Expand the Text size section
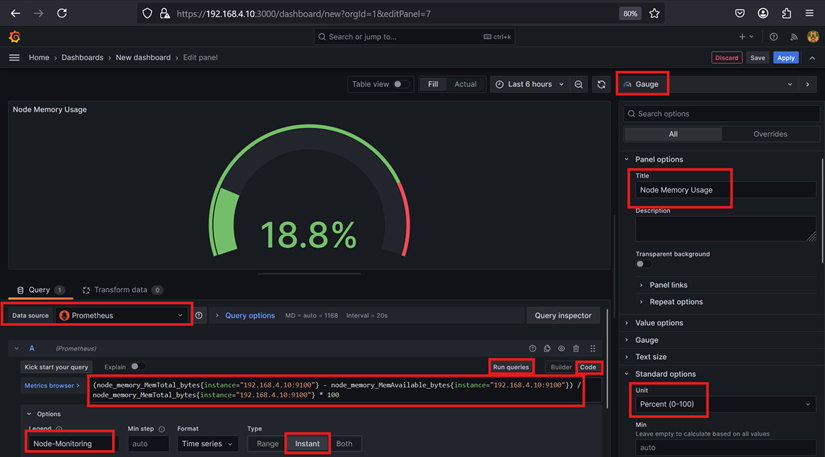The height and width of the screenshot is (457, 825). 651,357
